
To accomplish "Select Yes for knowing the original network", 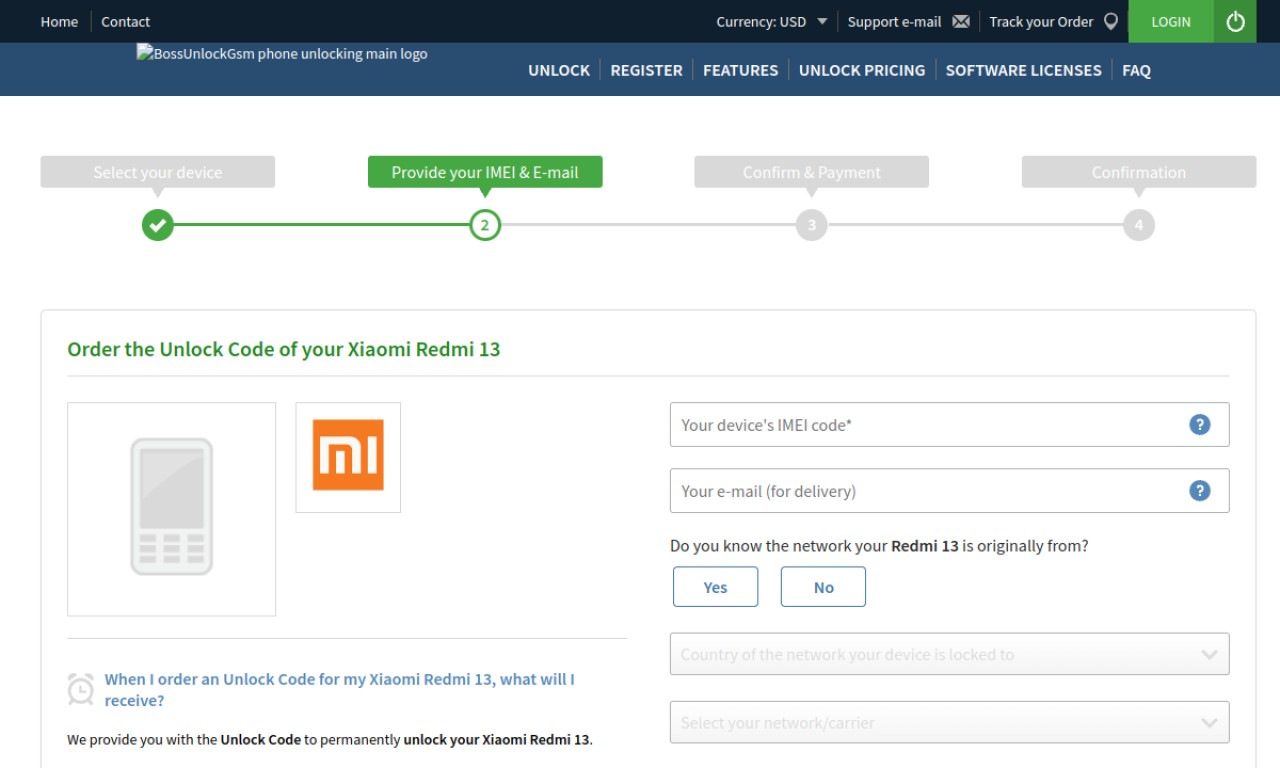I will coord(715,587).
